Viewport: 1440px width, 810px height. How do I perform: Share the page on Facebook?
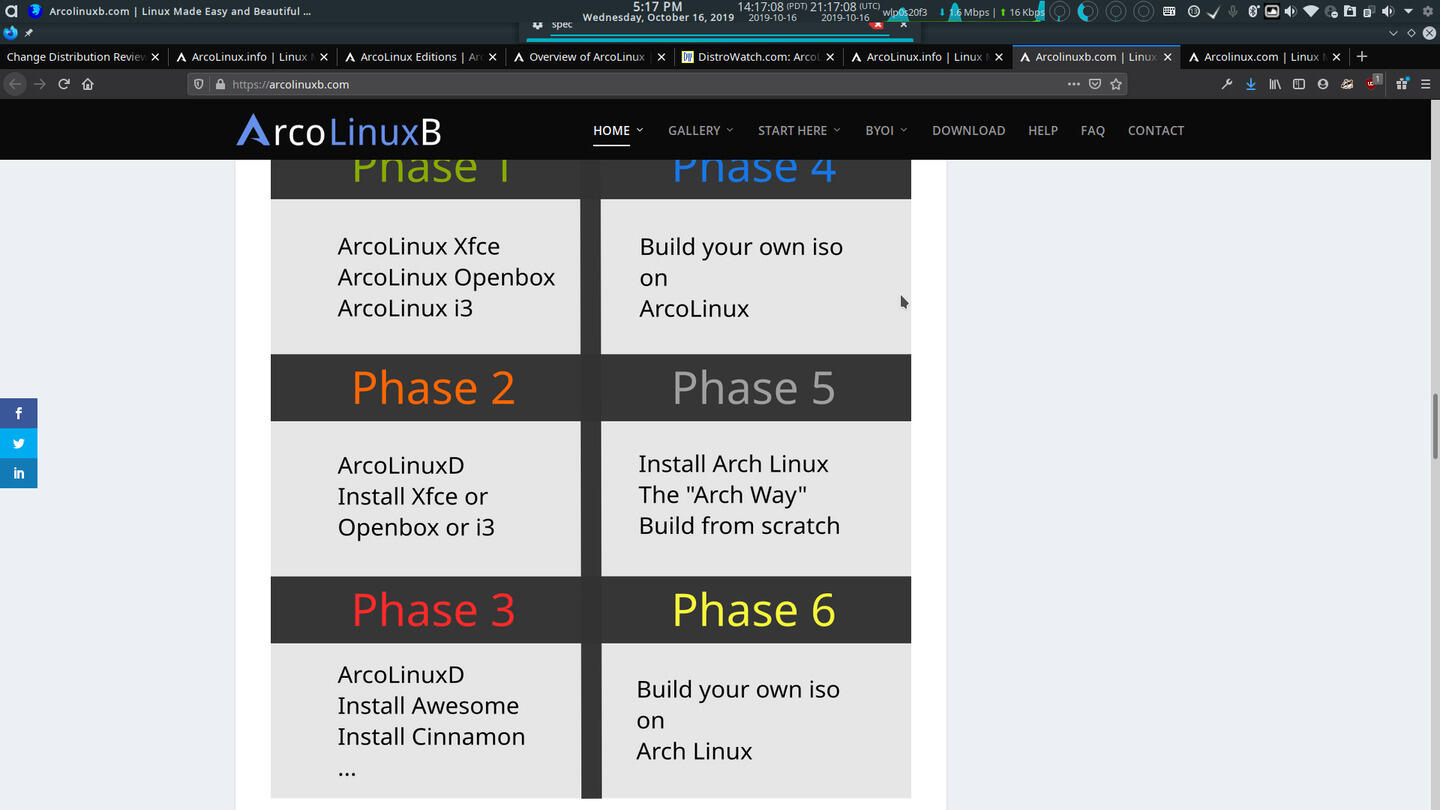[x=18, y=413]
